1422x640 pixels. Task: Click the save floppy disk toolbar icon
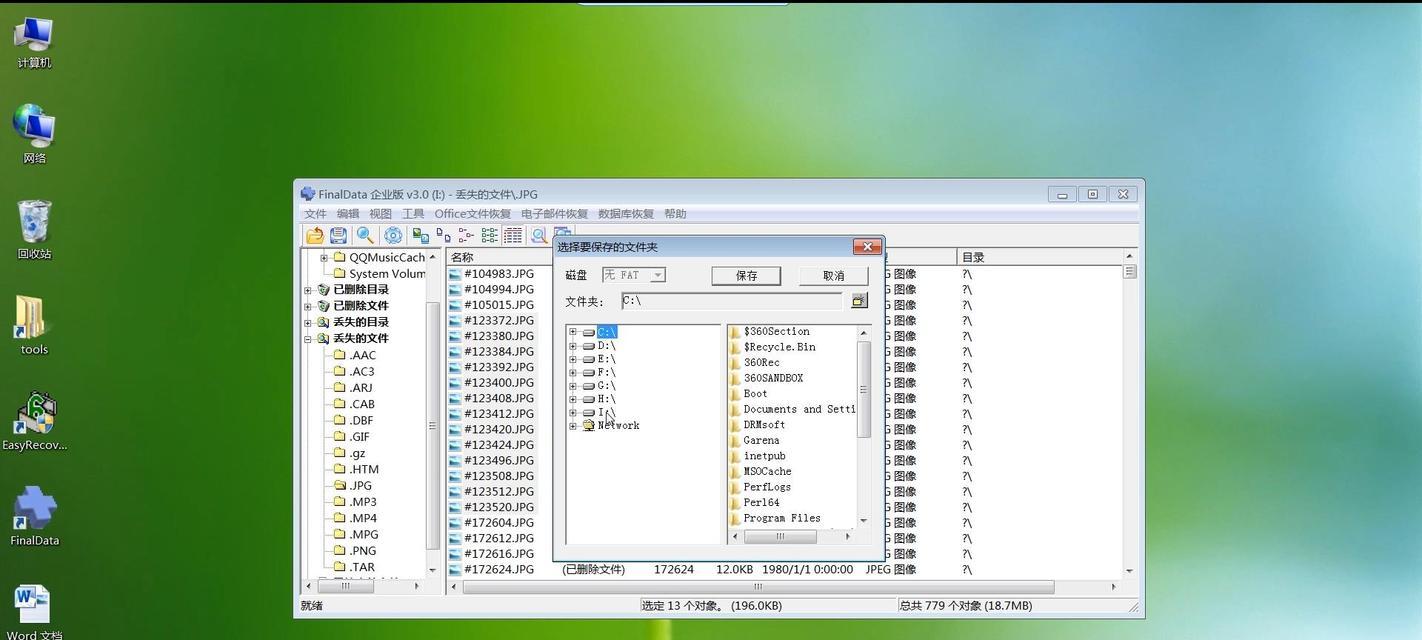[339, 235]
